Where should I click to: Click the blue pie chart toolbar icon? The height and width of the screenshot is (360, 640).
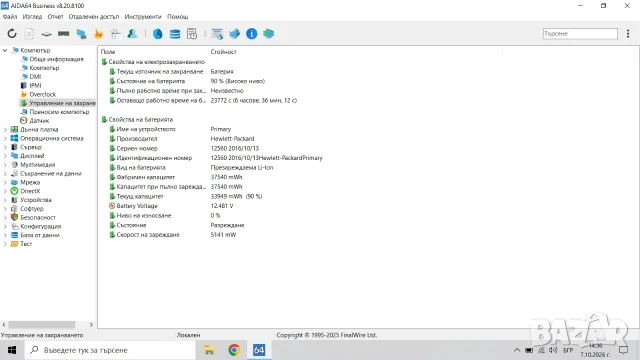click(x=158, y=34)
